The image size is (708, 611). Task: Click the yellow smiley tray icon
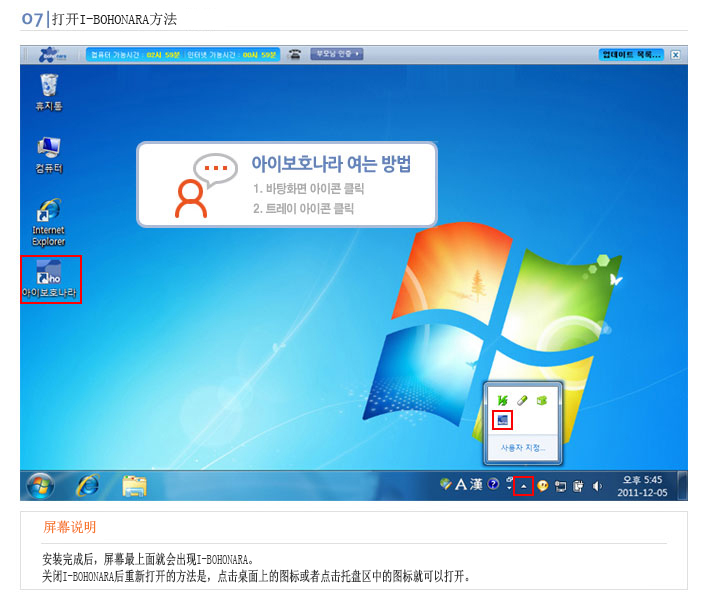point(543,486)
